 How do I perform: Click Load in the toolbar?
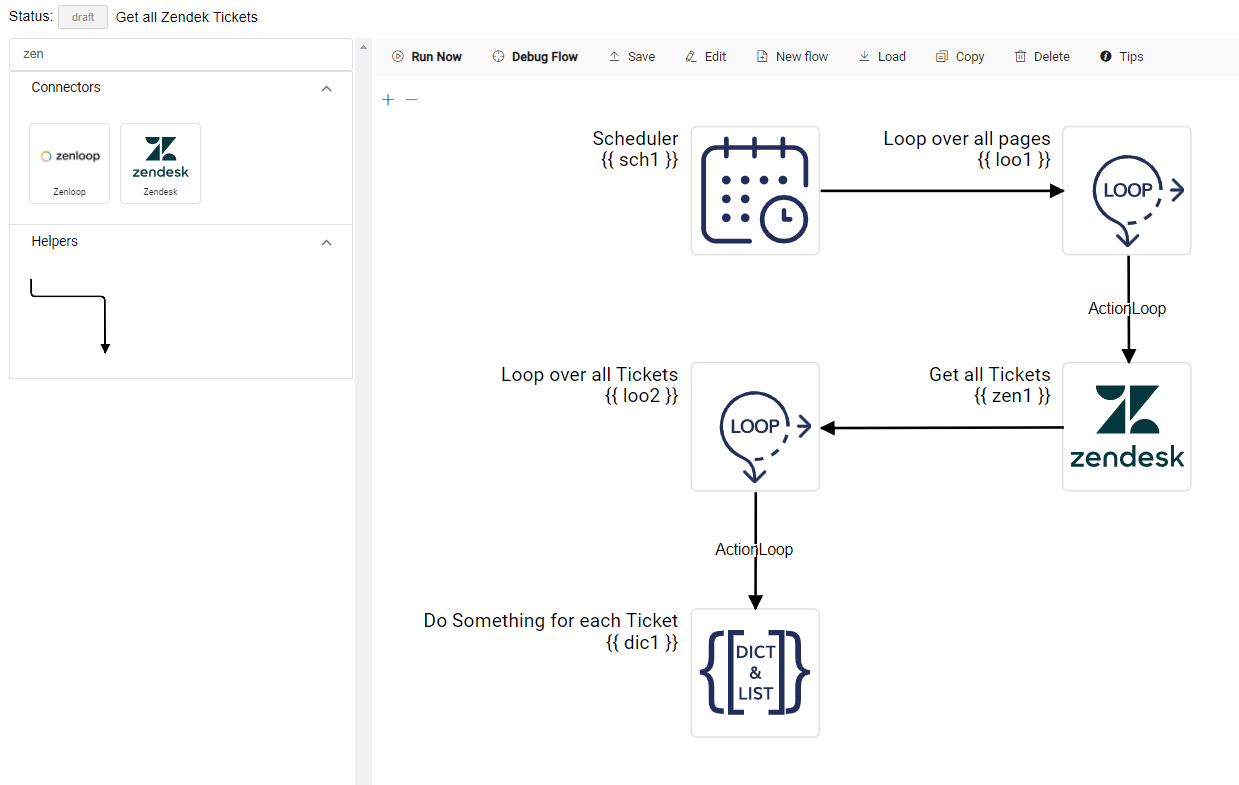pos(882,57)
